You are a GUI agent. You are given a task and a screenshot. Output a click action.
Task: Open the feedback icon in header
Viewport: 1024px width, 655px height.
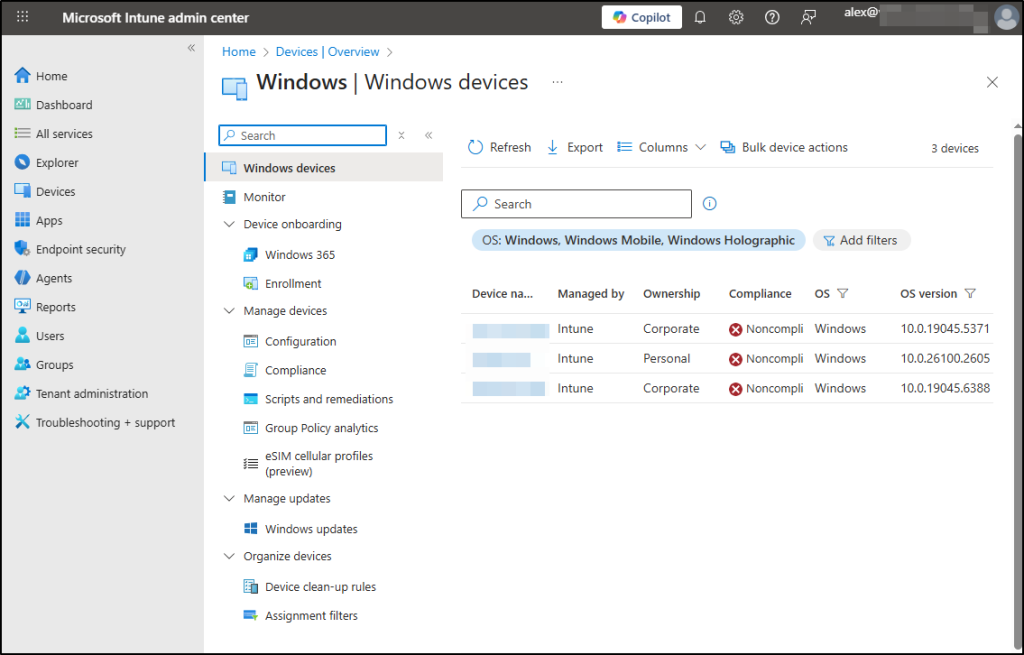point(808,17)
